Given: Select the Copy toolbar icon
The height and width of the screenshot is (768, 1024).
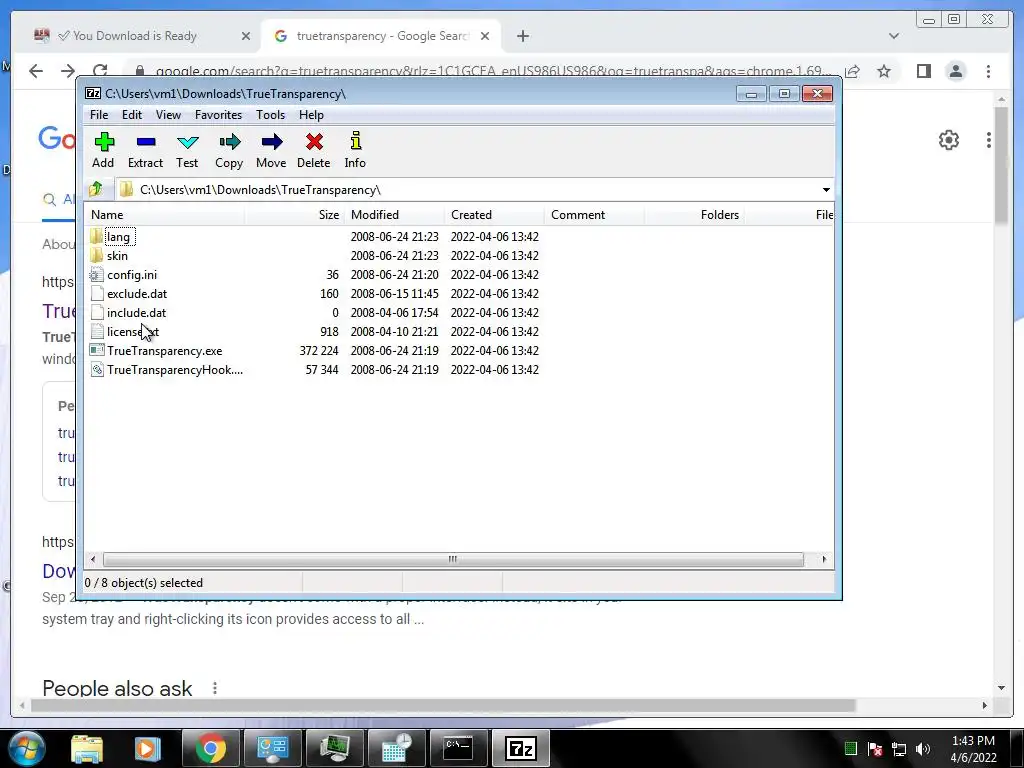Looking at the screenshot, I should (x=229, y=150).
